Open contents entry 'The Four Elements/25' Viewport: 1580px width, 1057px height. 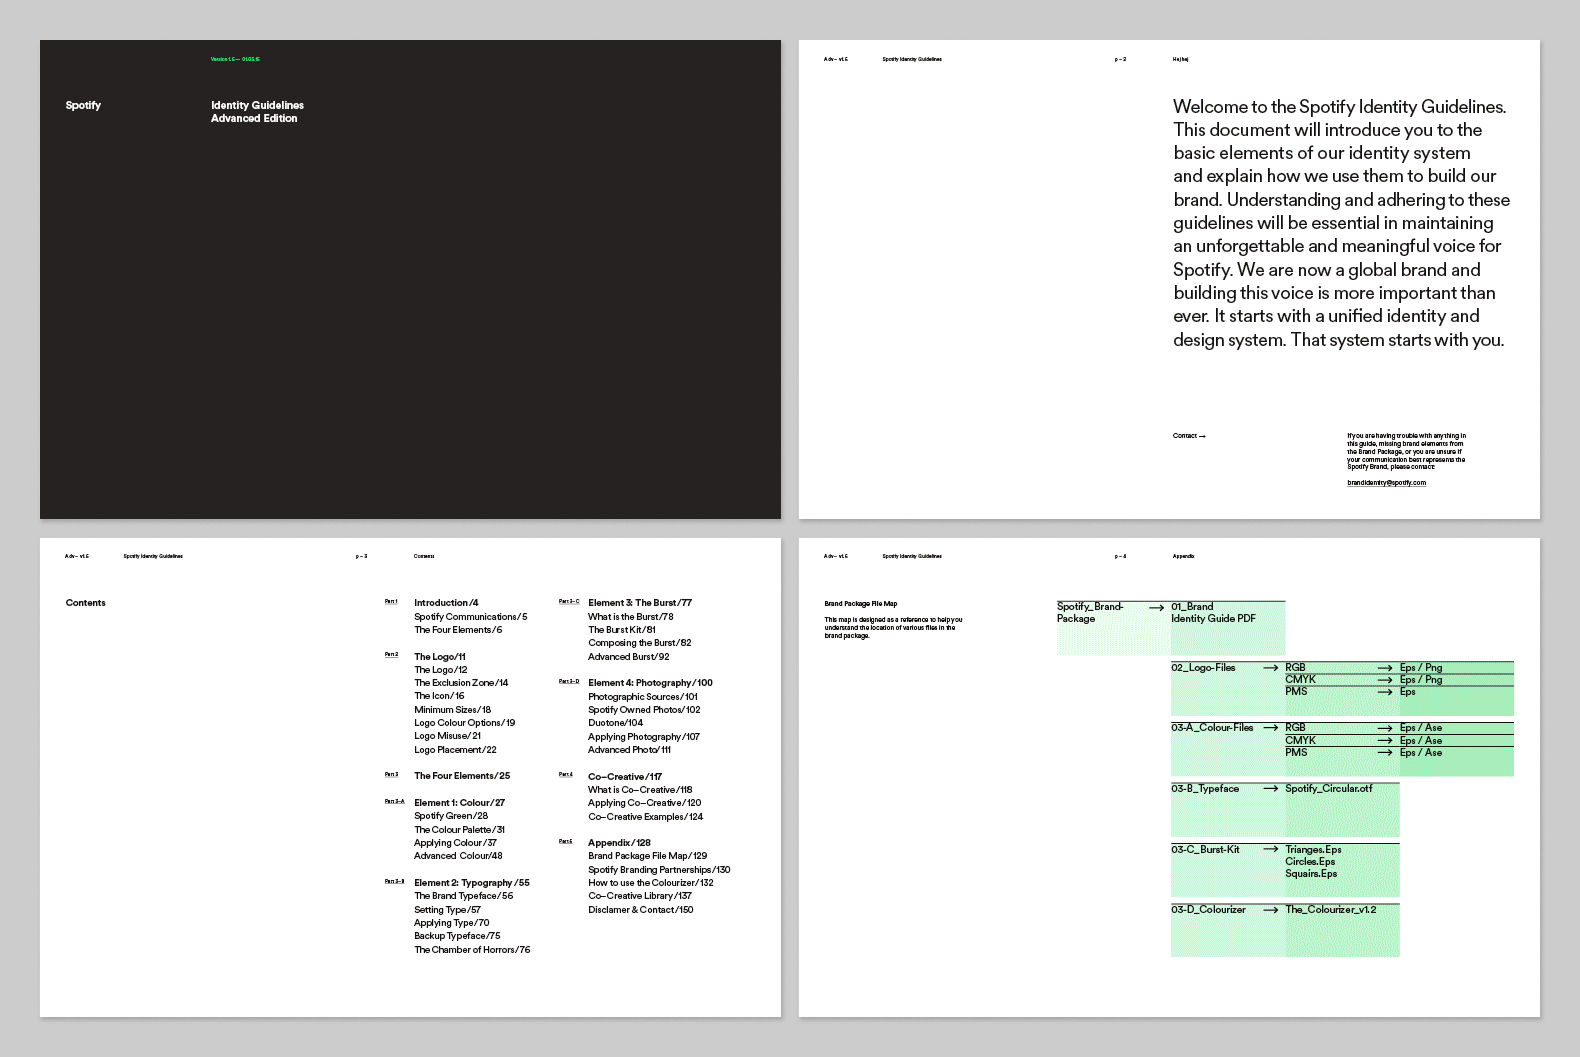click(462, 776)
